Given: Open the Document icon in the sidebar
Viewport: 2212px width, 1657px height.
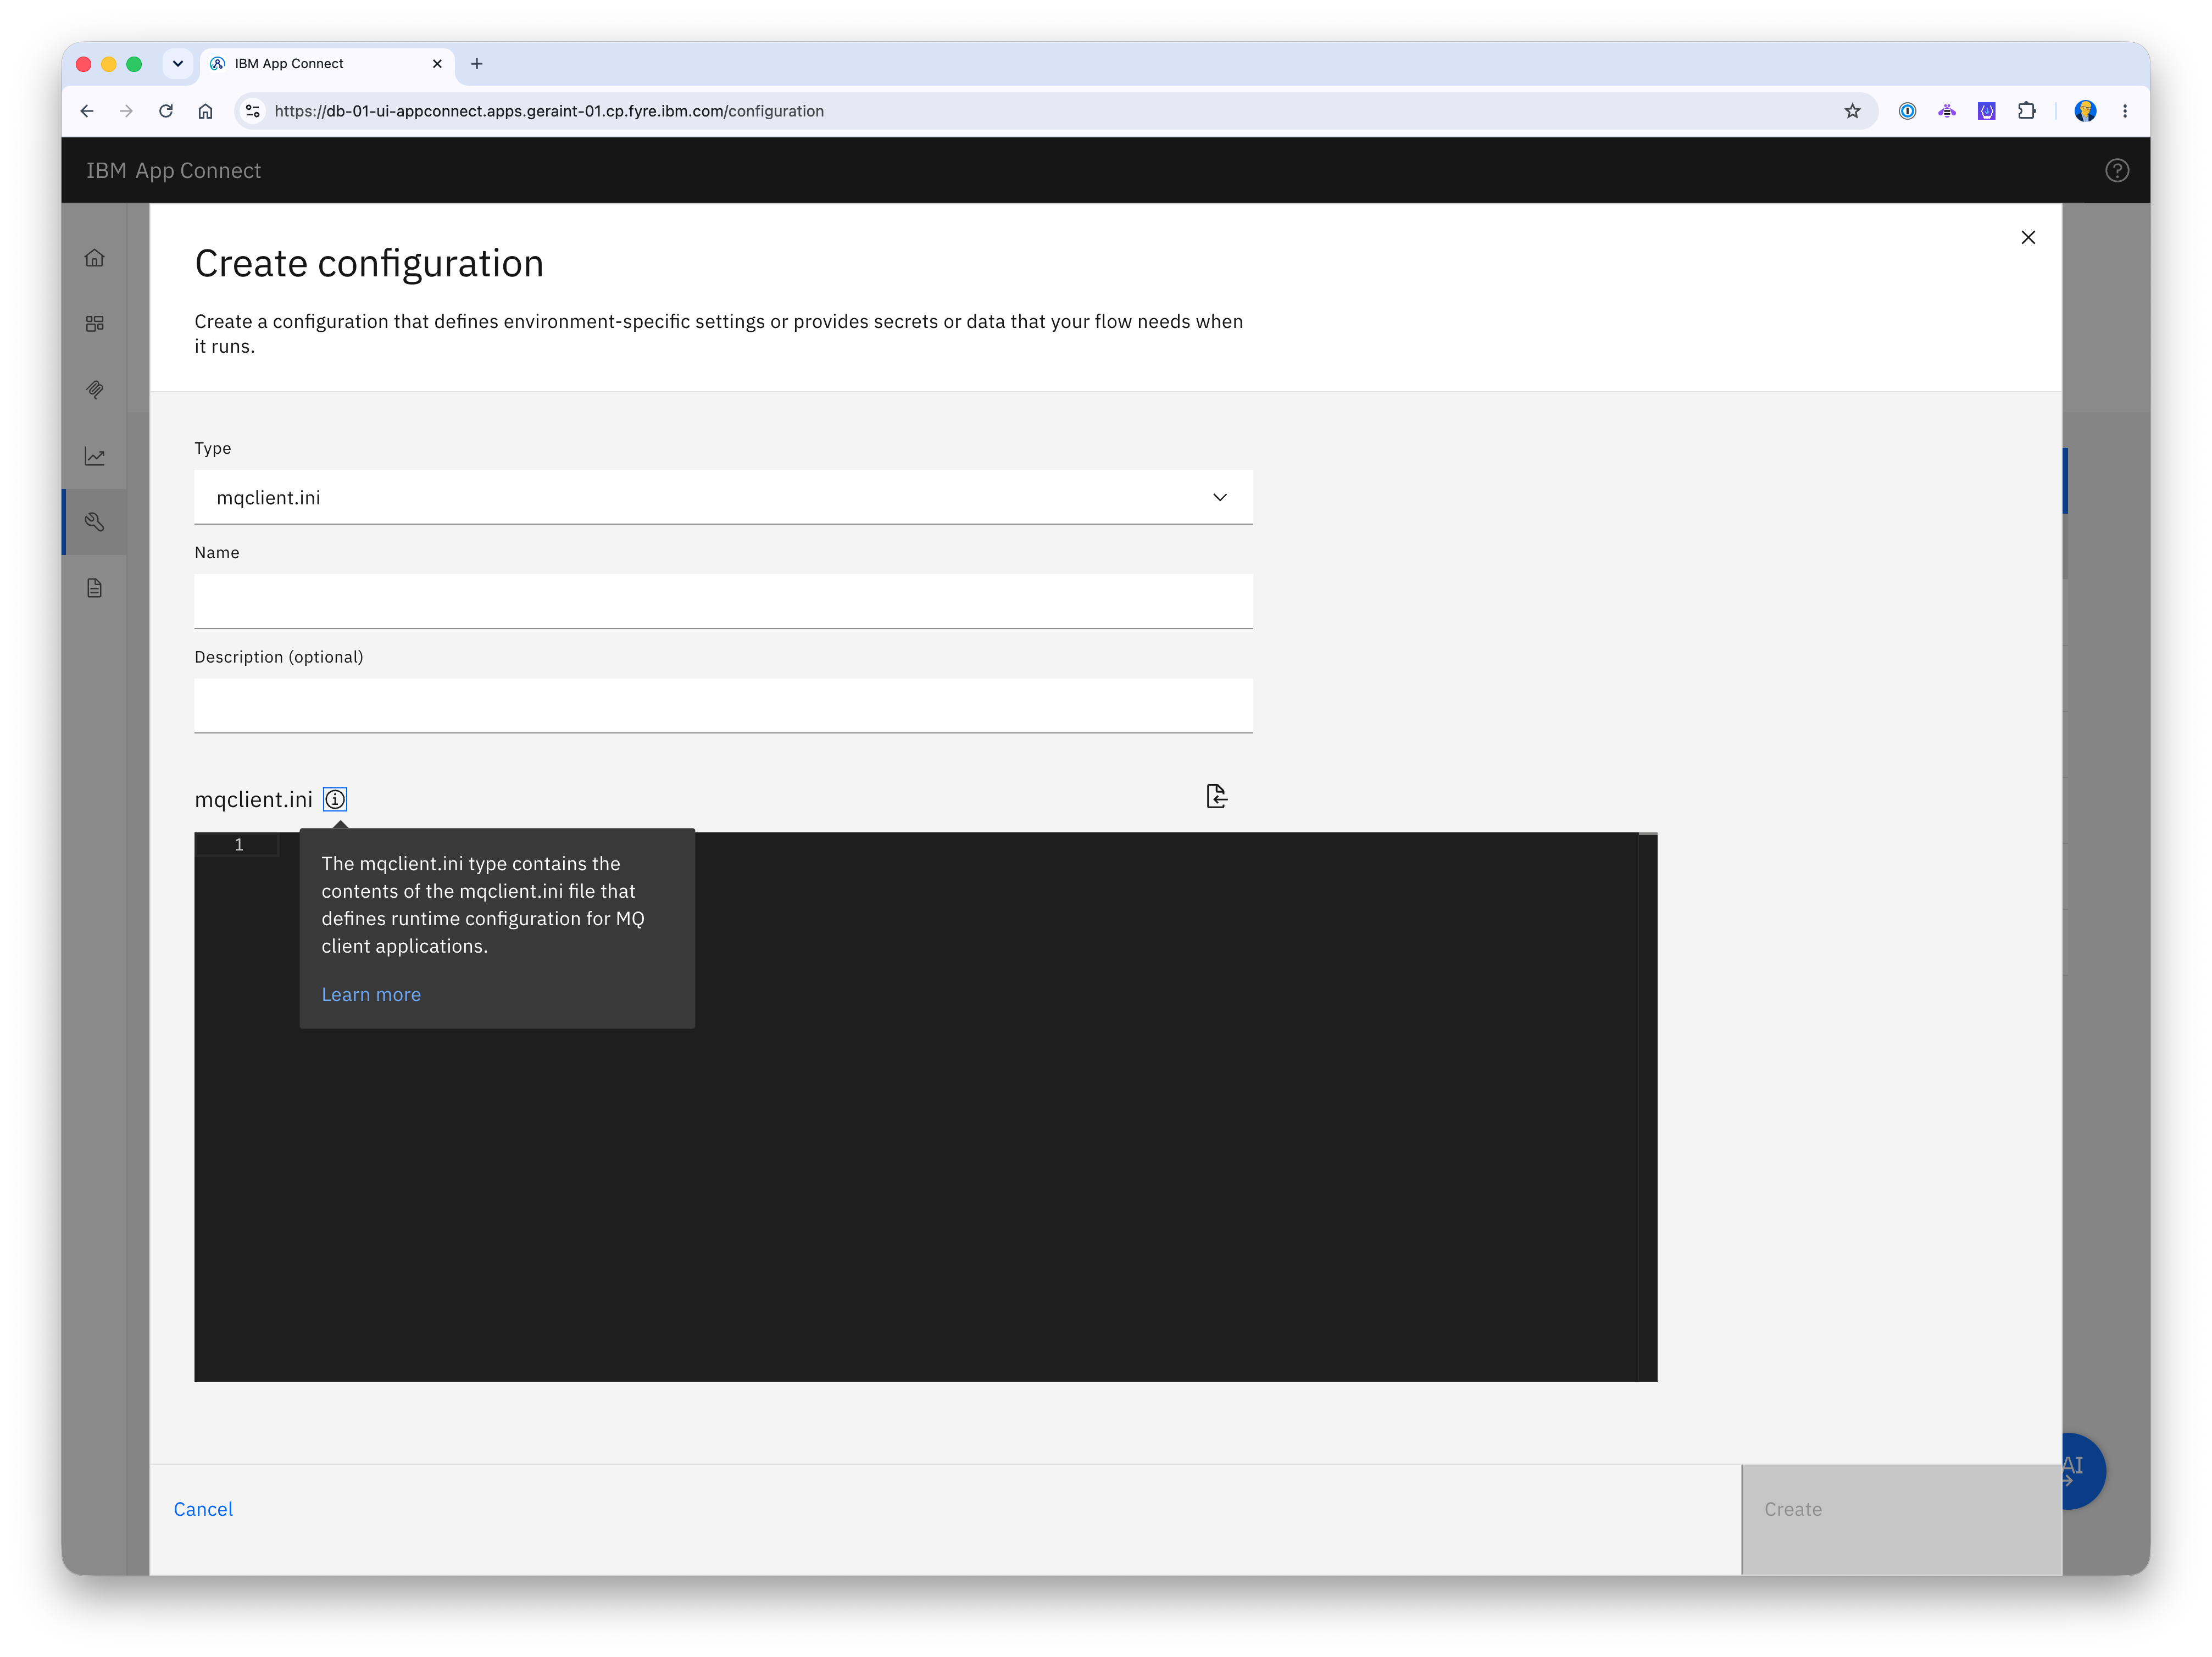Looking at the screenshot, I should [95, 588].
